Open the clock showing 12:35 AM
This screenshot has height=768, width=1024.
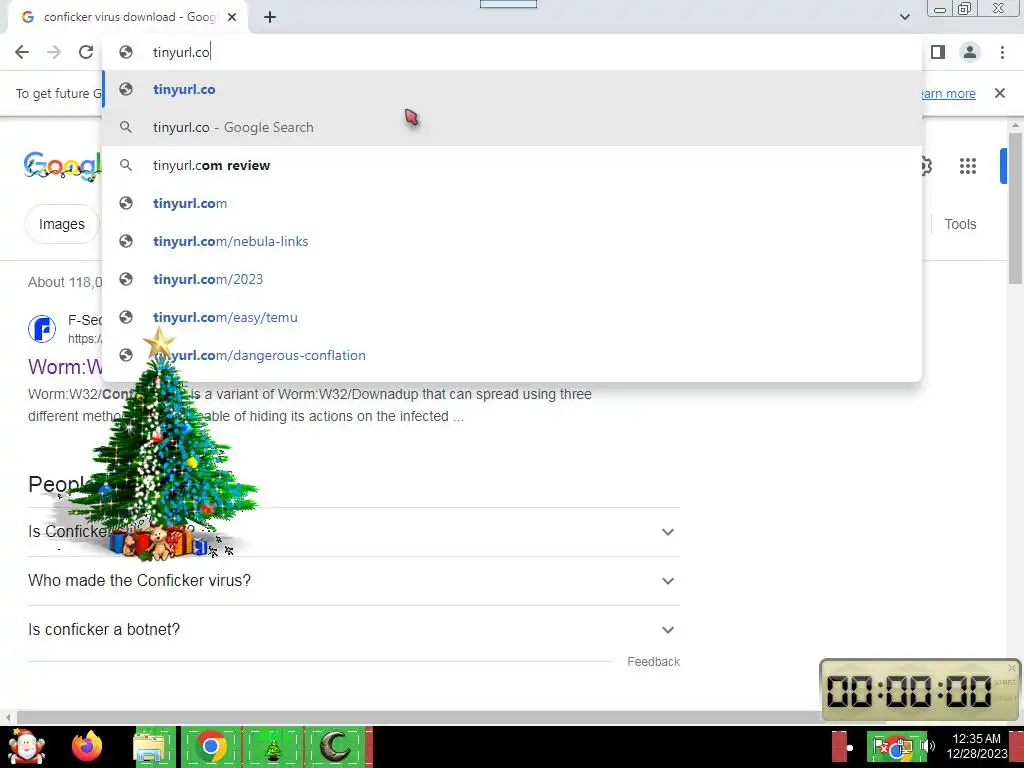tap(976, 746)
